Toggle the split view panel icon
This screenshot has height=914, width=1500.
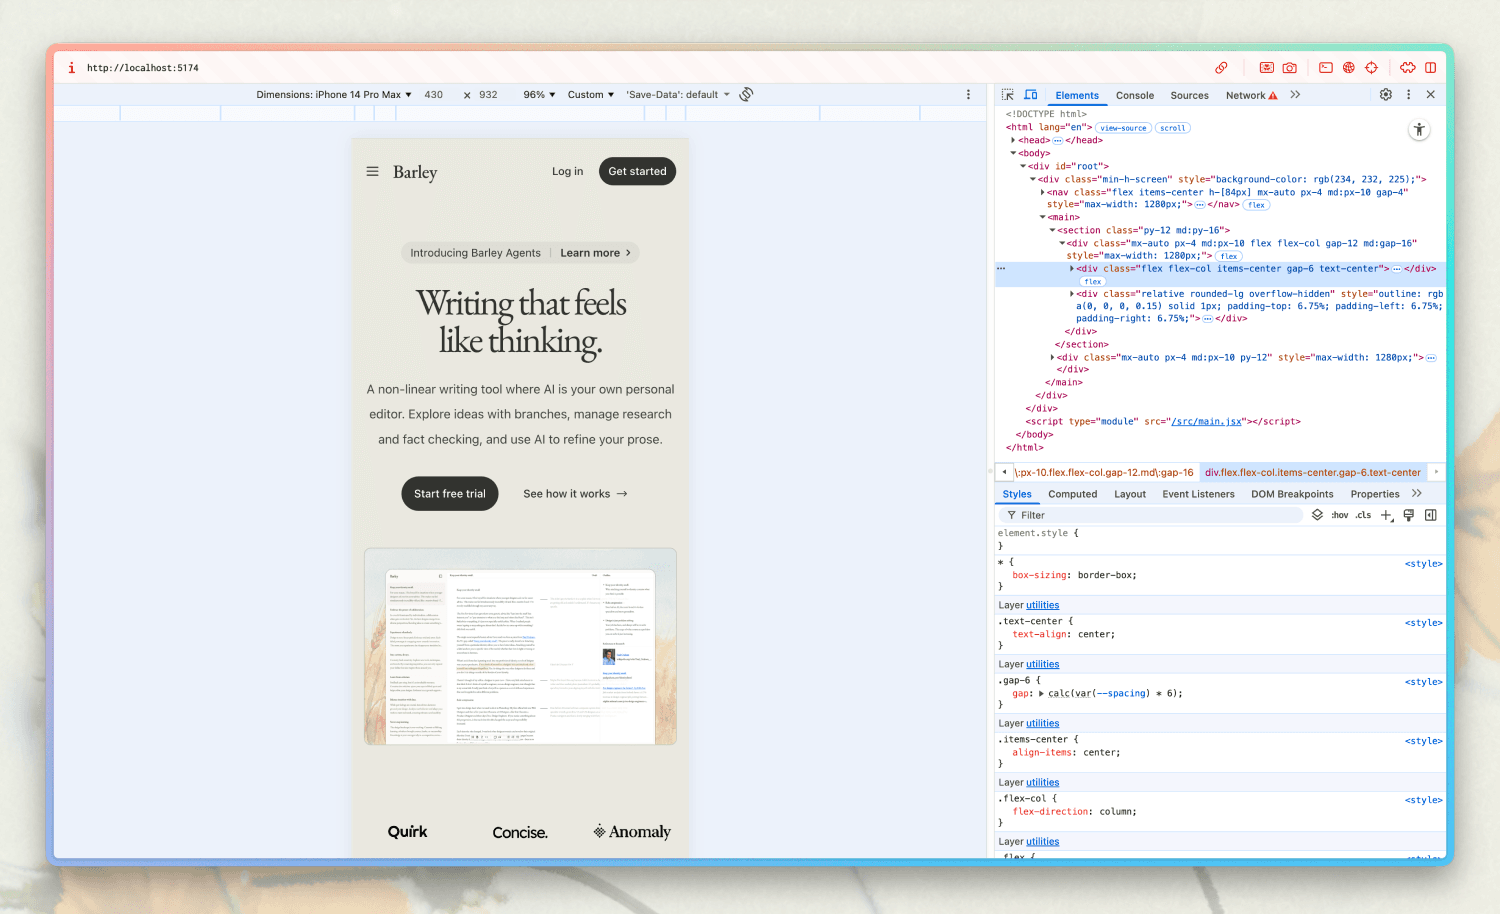tap(1431, 68)
